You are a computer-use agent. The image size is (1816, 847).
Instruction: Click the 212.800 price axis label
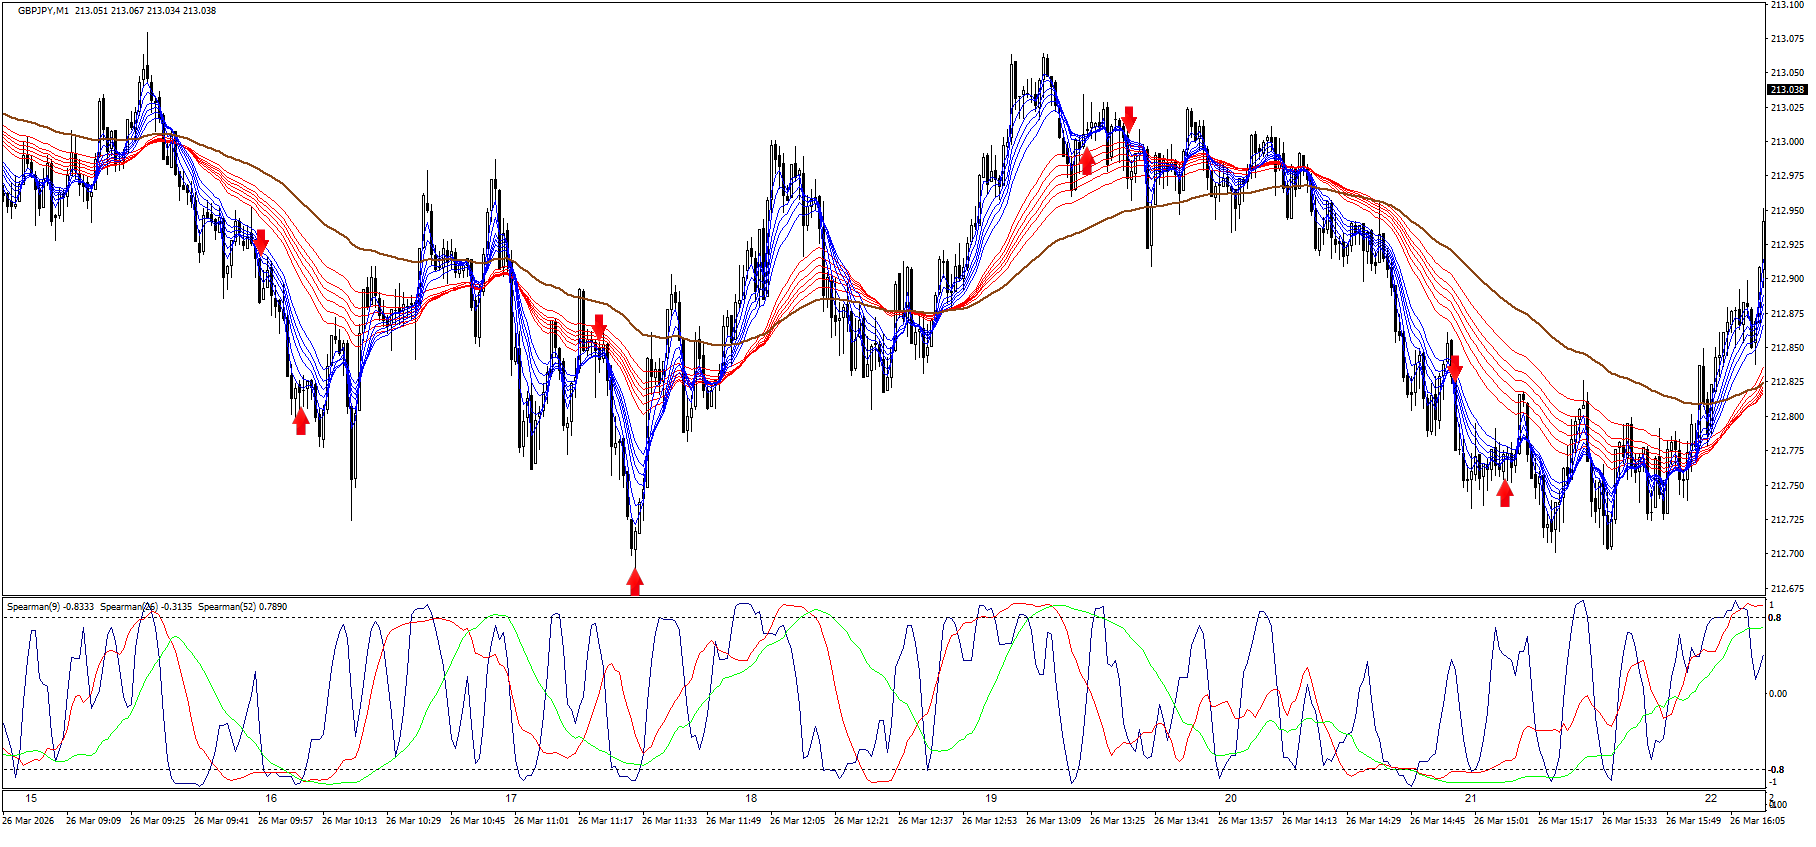pyautogui.click(x=1787, y=417)
